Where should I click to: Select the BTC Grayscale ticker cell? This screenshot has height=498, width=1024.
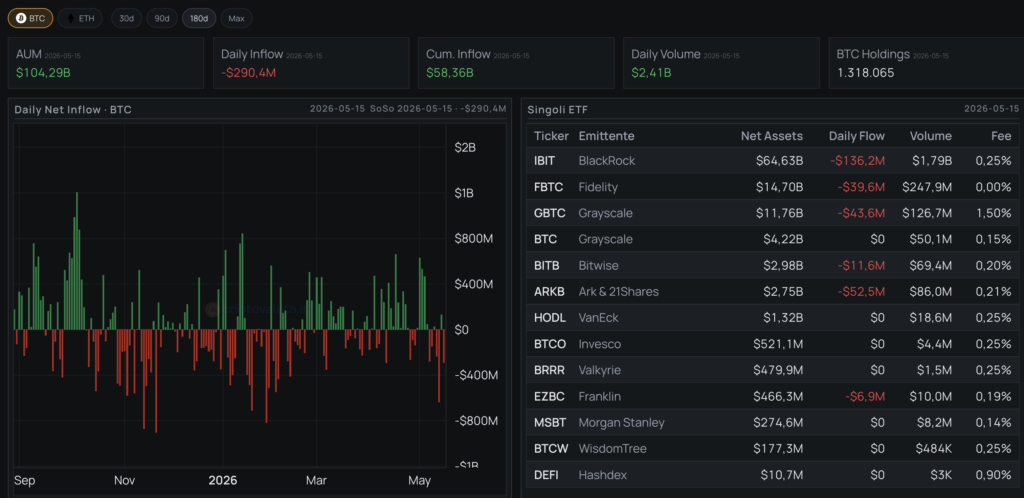click(x=545, y=239)
